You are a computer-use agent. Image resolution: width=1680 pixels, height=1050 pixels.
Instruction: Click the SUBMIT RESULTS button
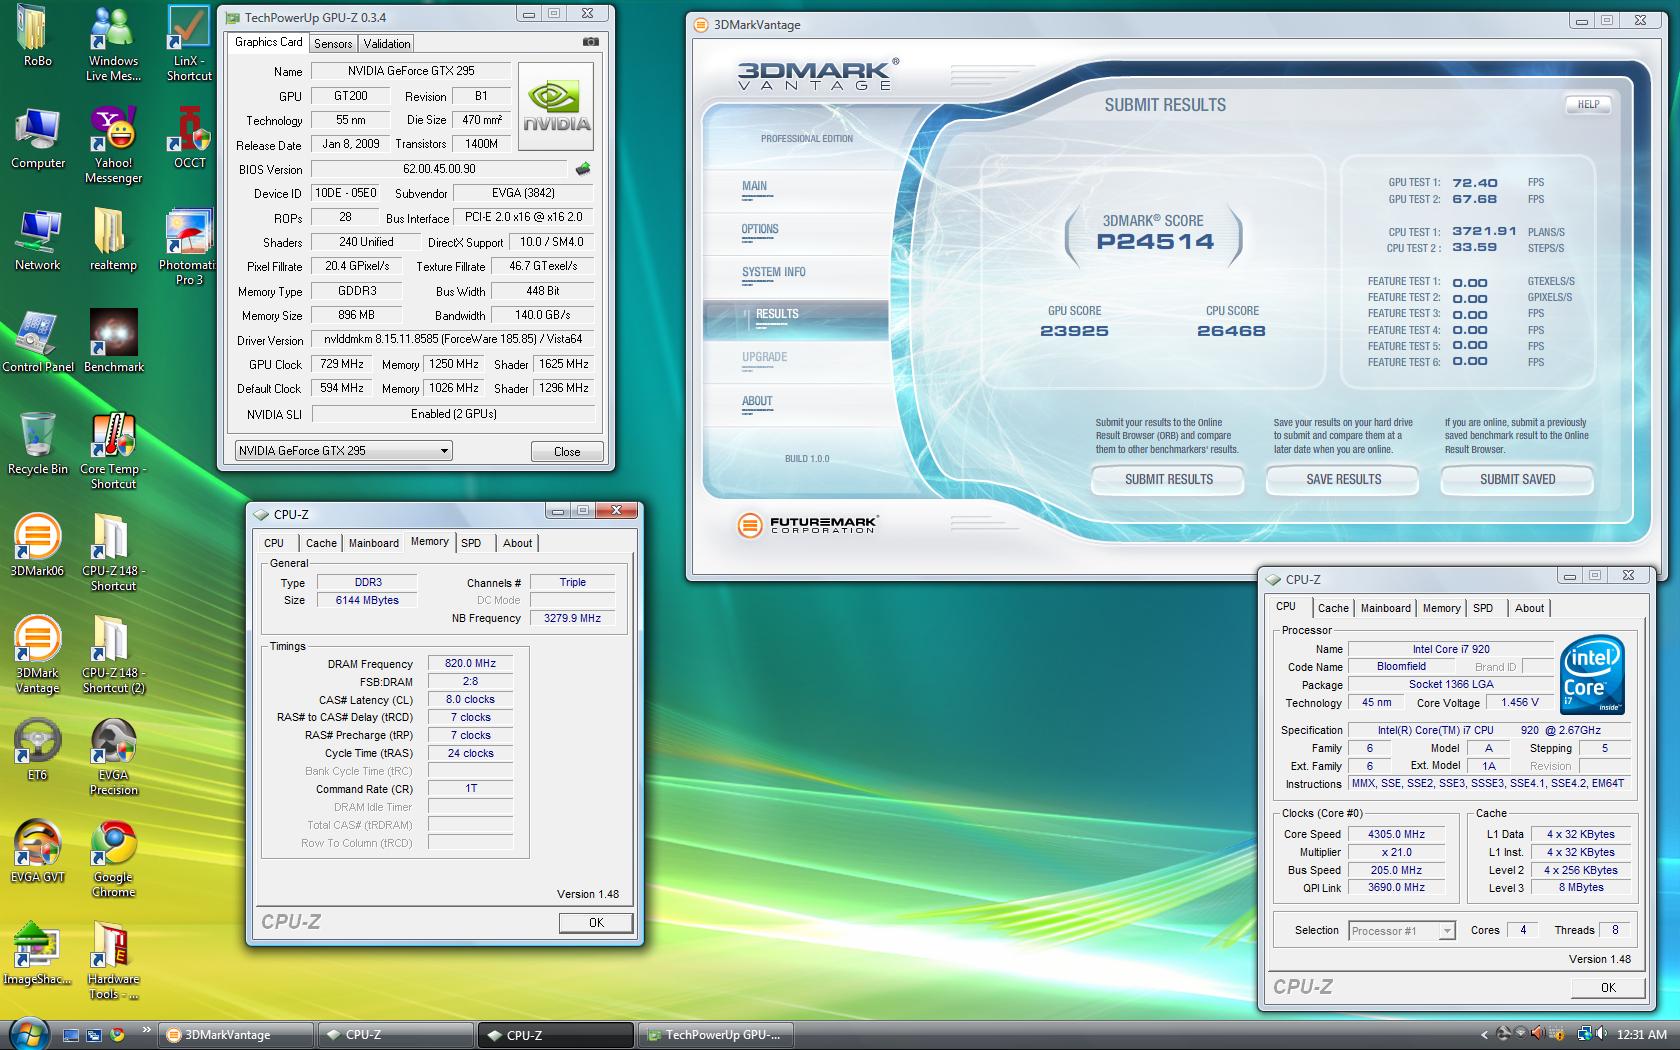(x=1168, y=480)
